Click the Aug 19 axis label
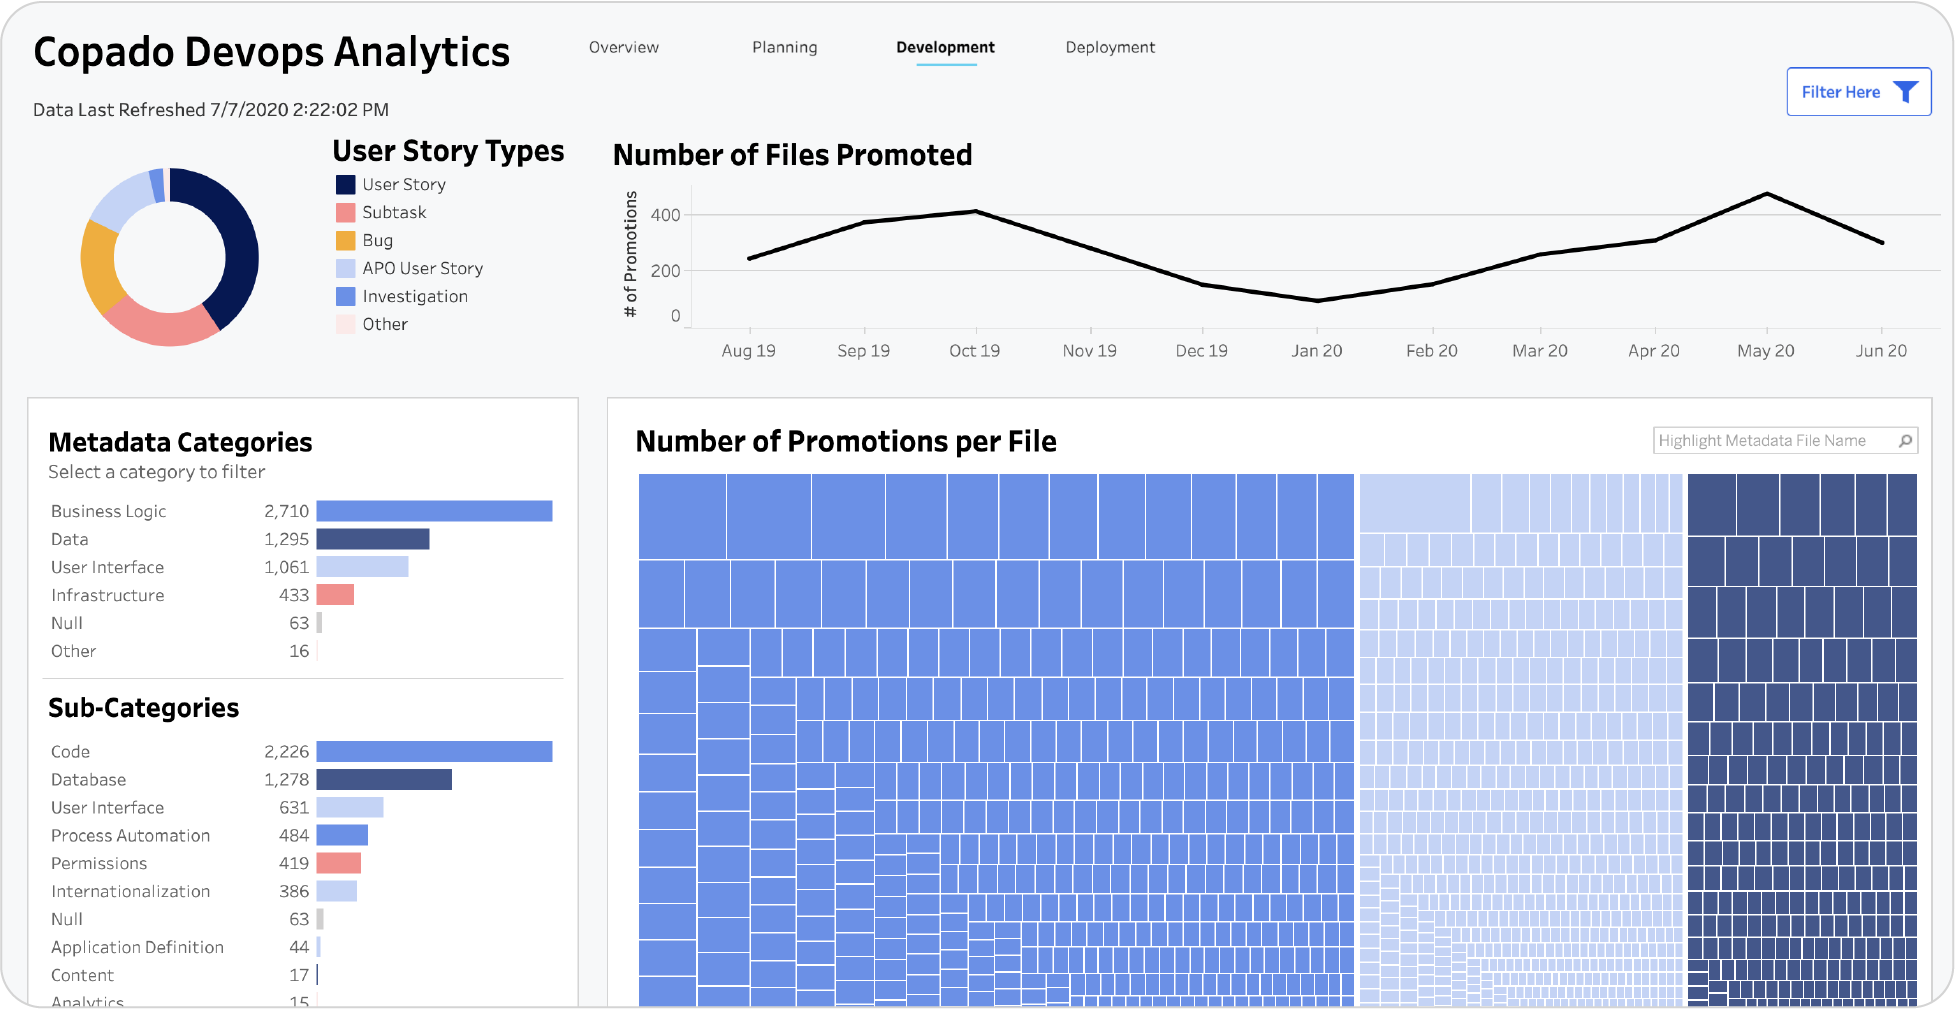1955x1009 pixels. point(748,351)
